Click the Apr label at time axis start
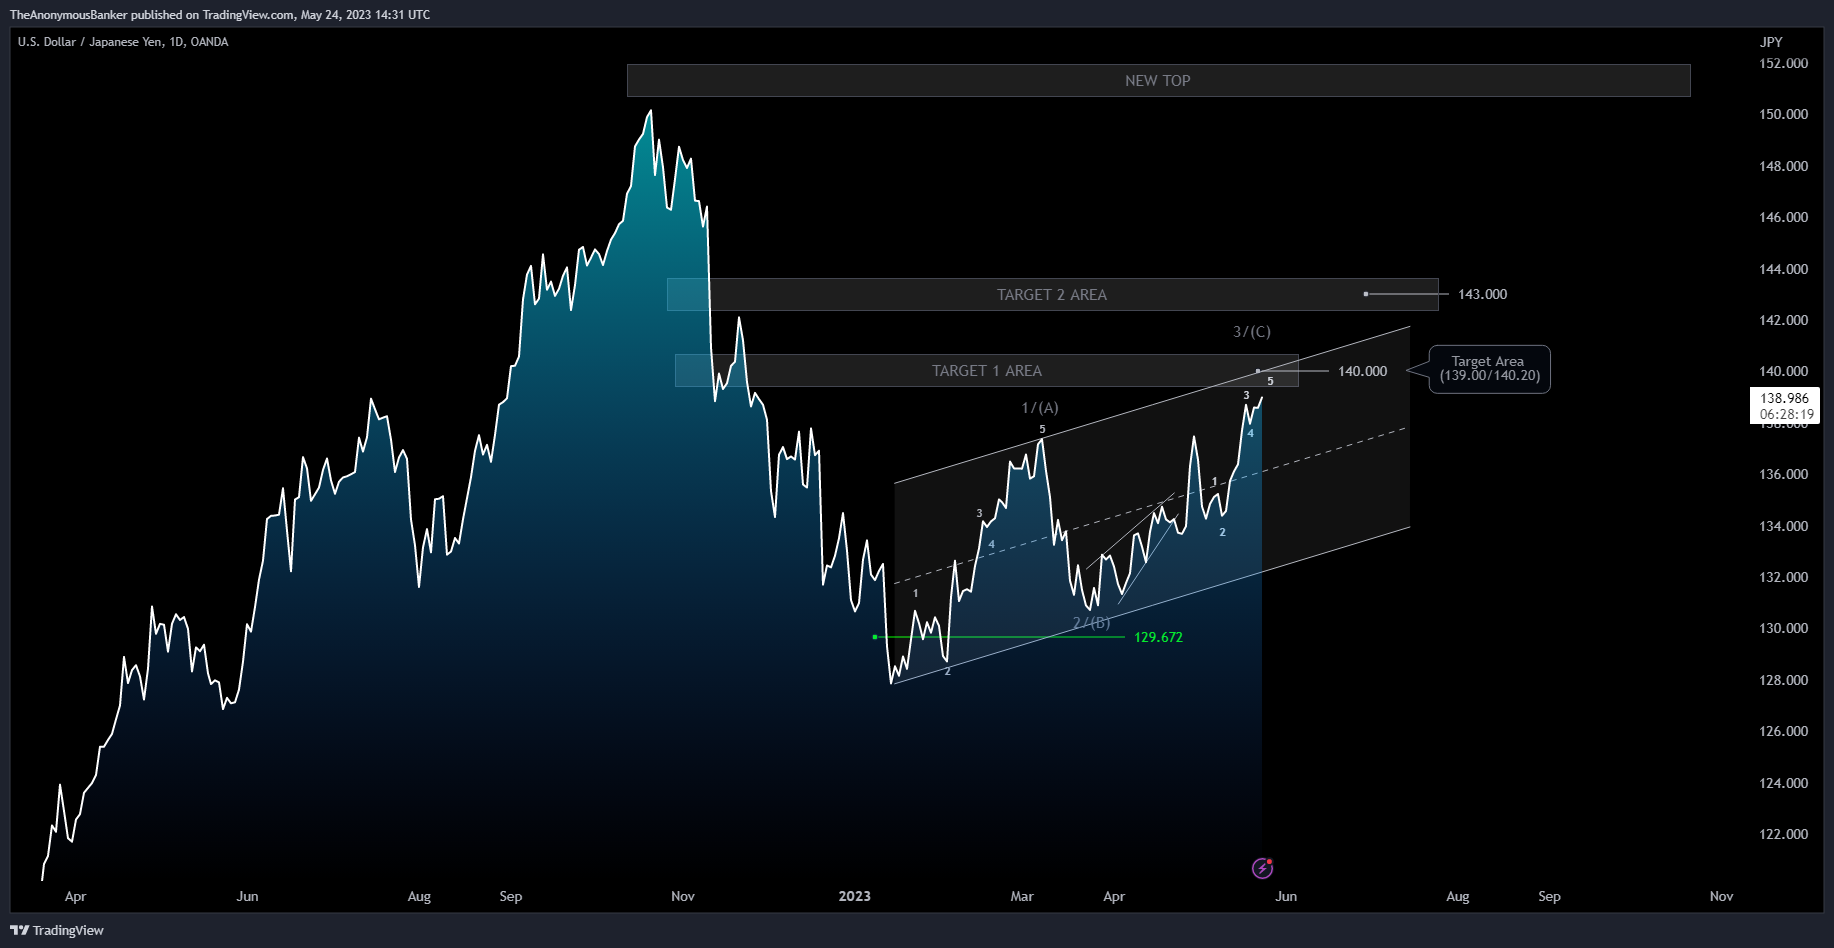The height and width of the screenshot is (948, 1834). point(75,896)
